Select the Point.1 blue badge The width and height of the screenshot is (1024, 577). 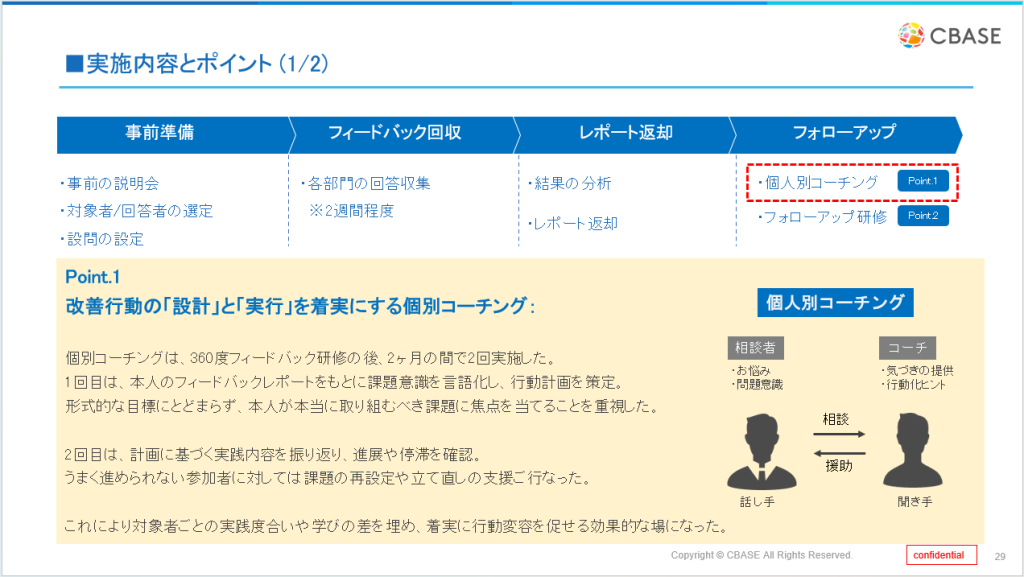point(922,182)
